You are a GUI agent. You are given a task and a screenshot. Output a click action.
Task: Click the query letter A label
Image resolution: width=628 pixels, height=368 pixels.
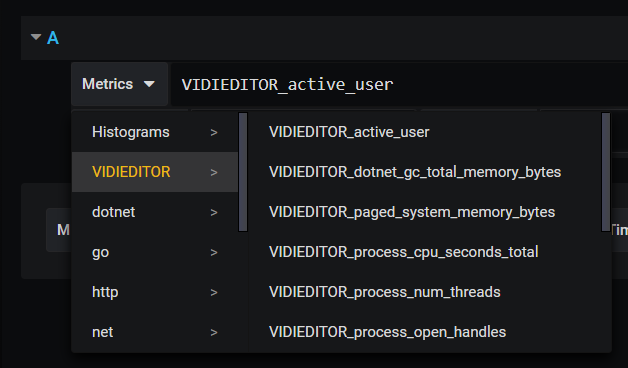coord(53,38)
